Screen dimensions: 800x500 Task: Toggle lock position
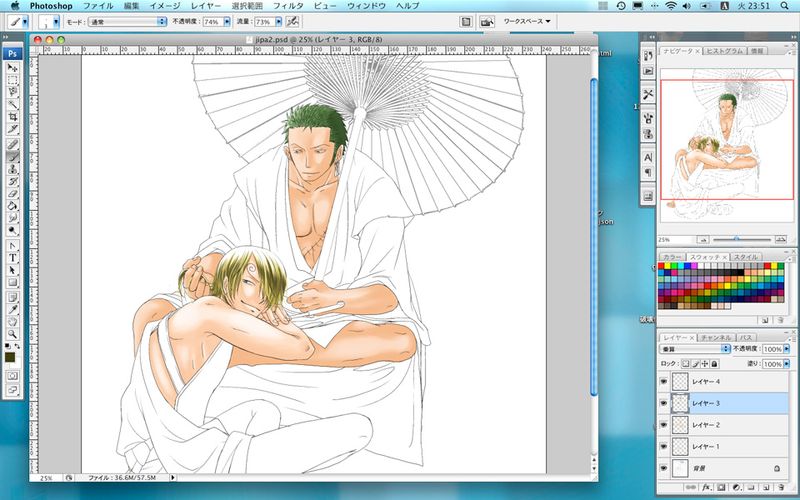pos(705,364)
